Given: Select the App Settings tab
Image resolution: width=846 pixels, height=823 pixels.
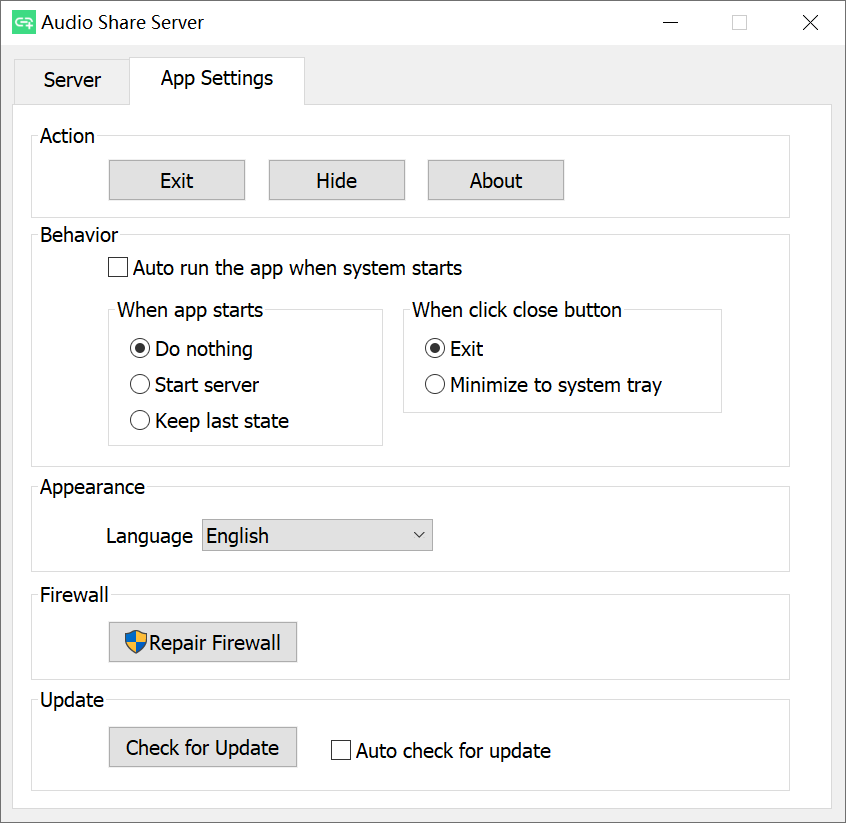Looking at the screenshot, I should pyautogui.click(x=217, y=79).
